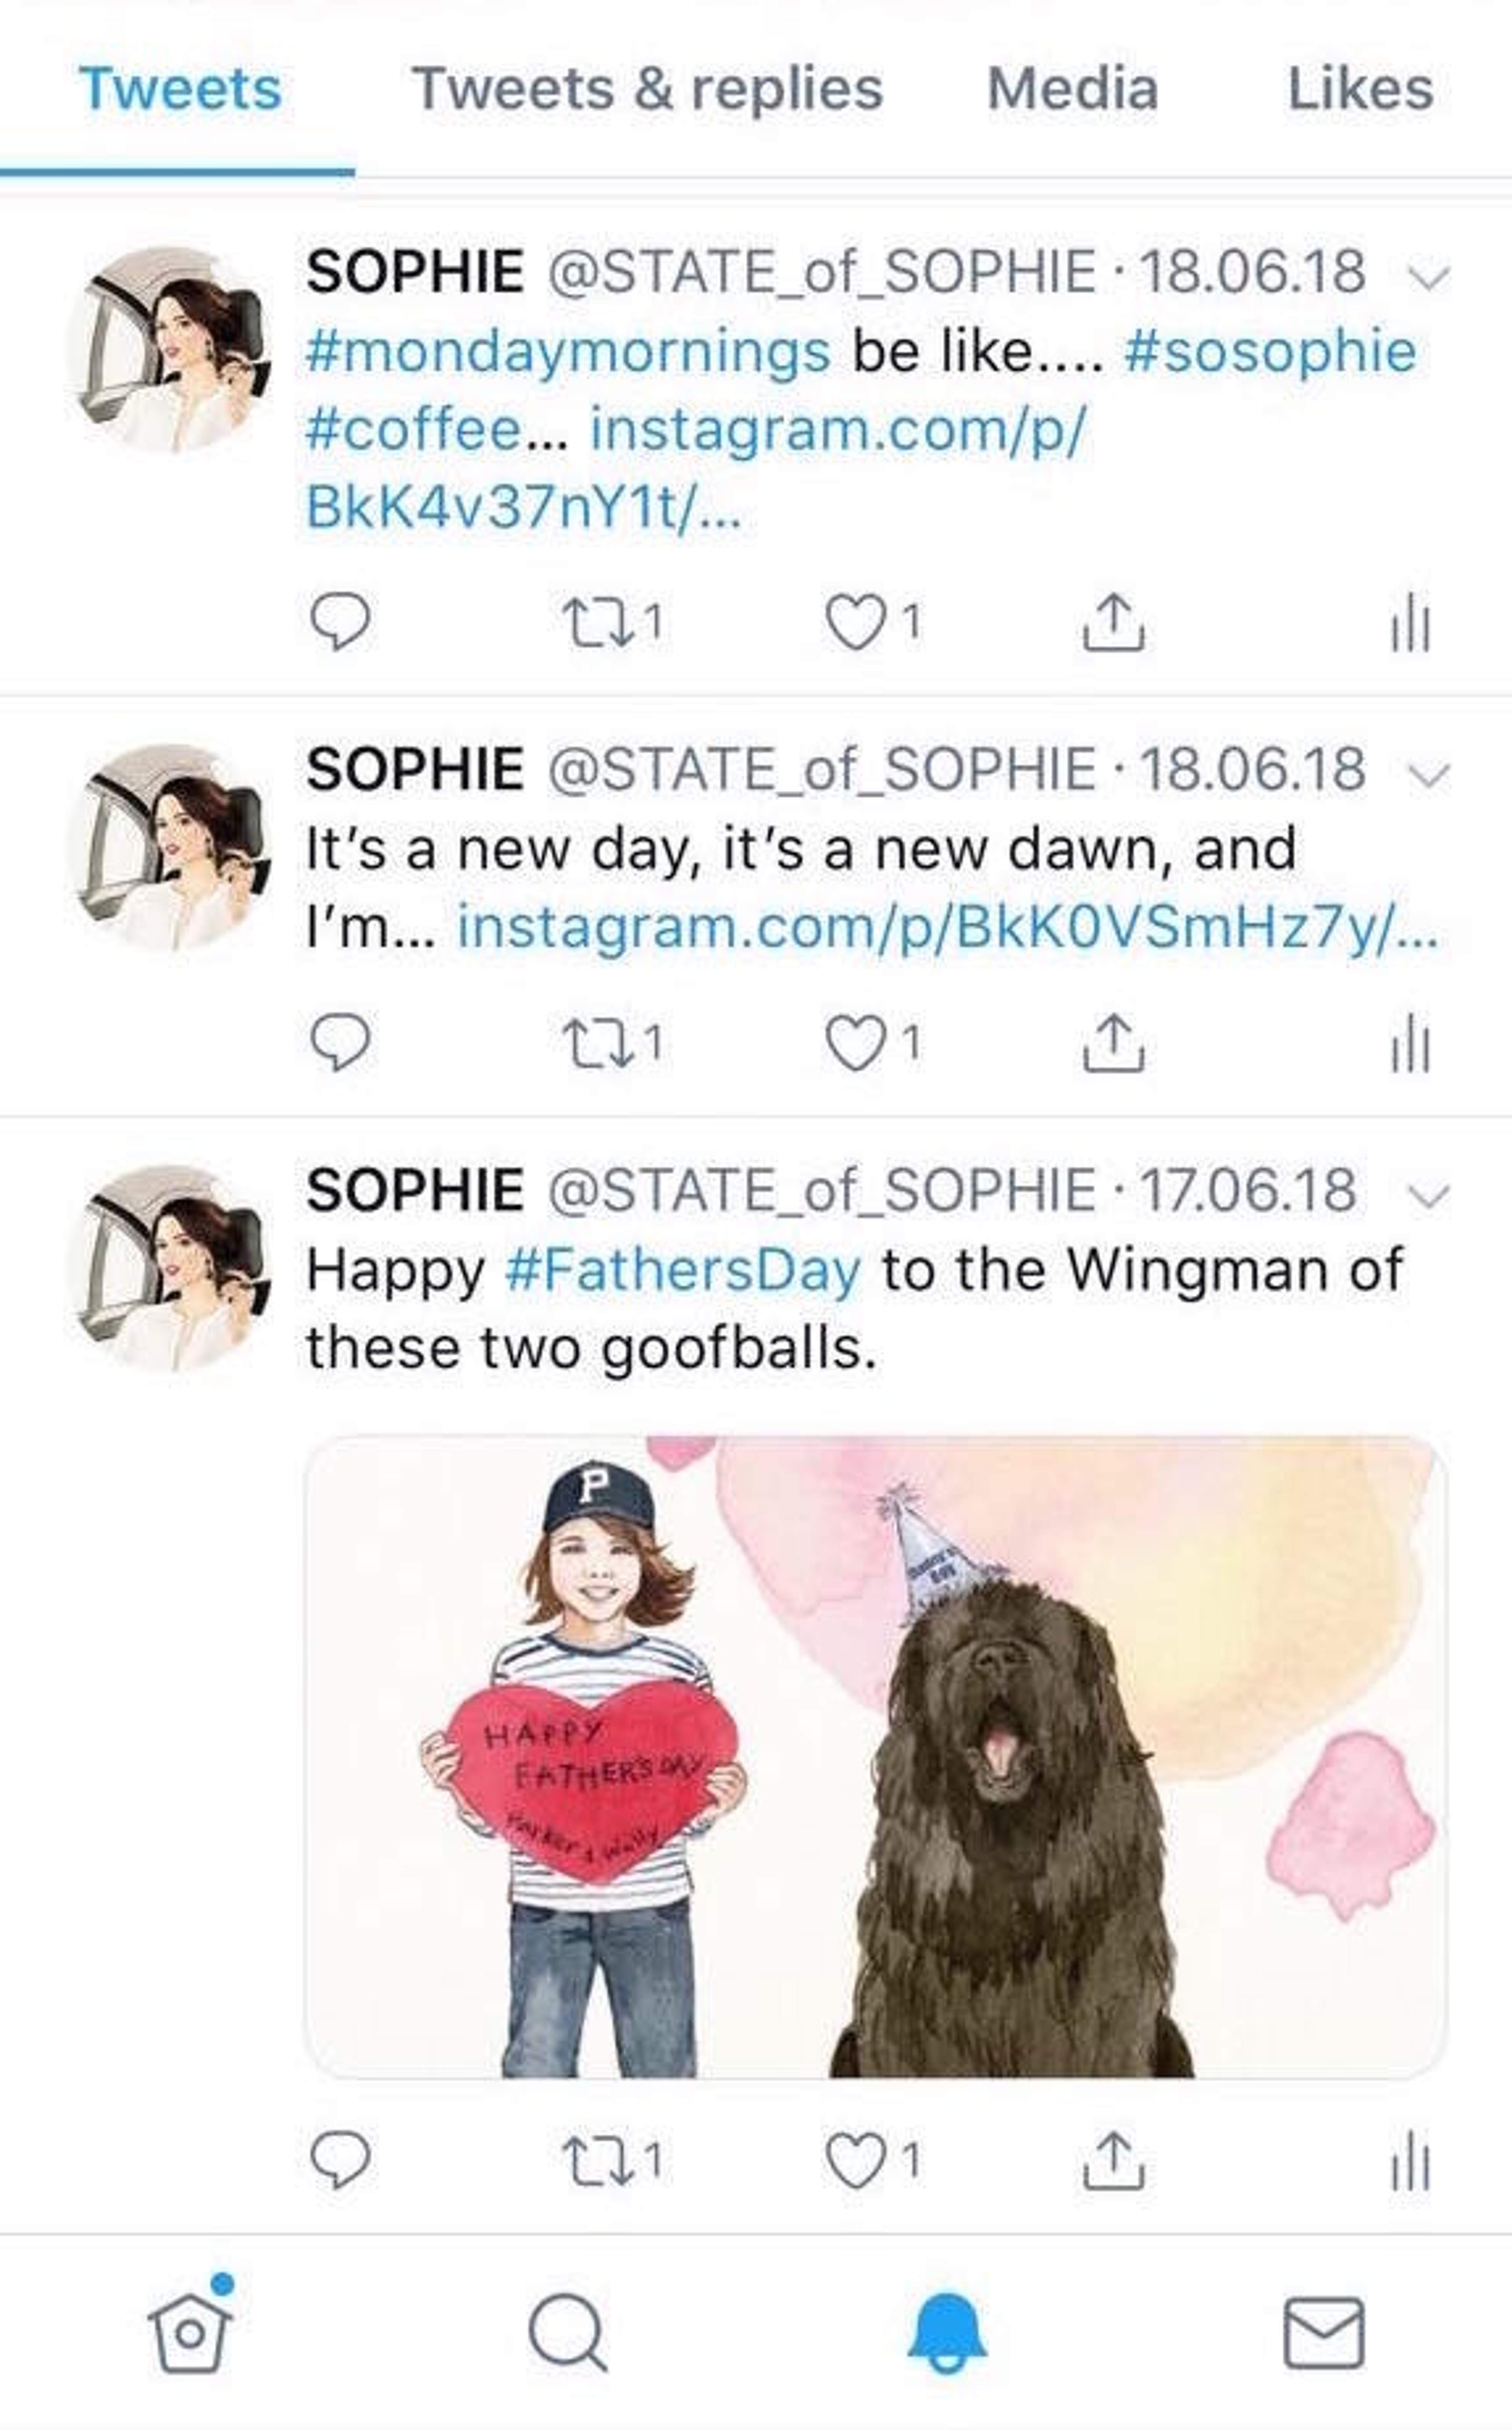Reply to the #mondaymornings tweet

[340, 622]
